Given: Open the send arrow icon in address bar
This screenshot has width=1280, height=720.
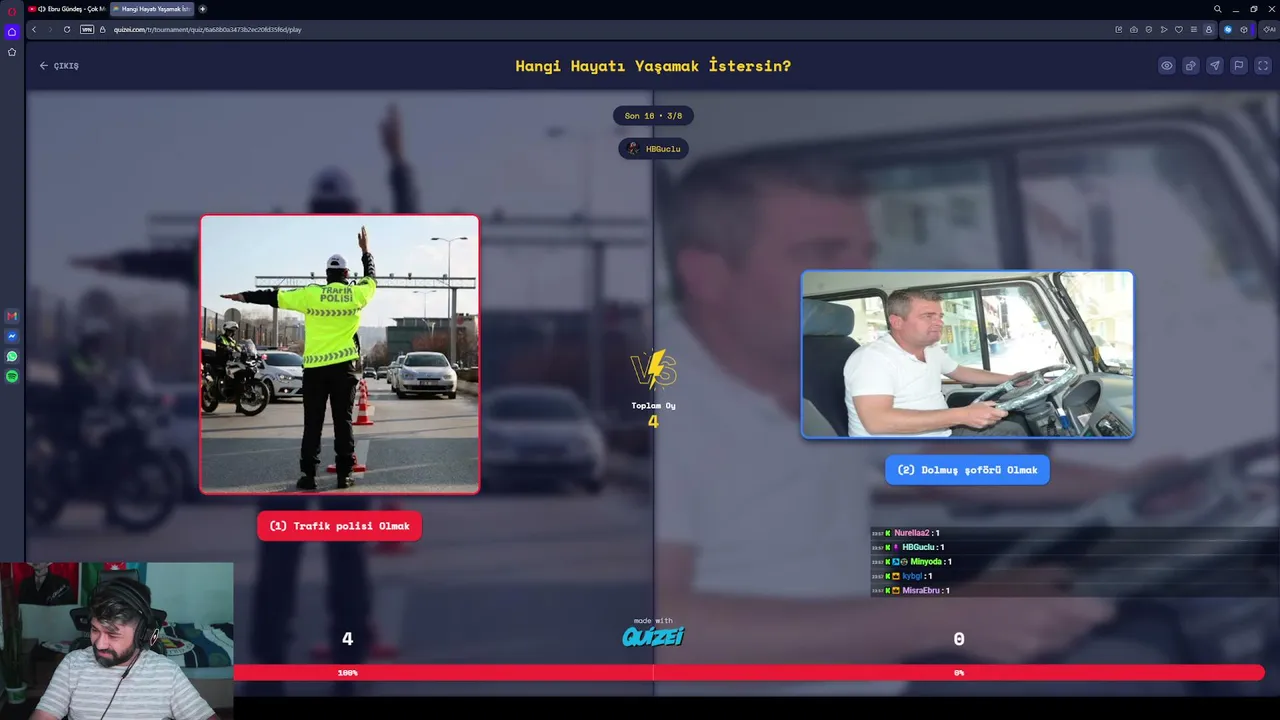Looking at the screenshot, I should 1163,29.
